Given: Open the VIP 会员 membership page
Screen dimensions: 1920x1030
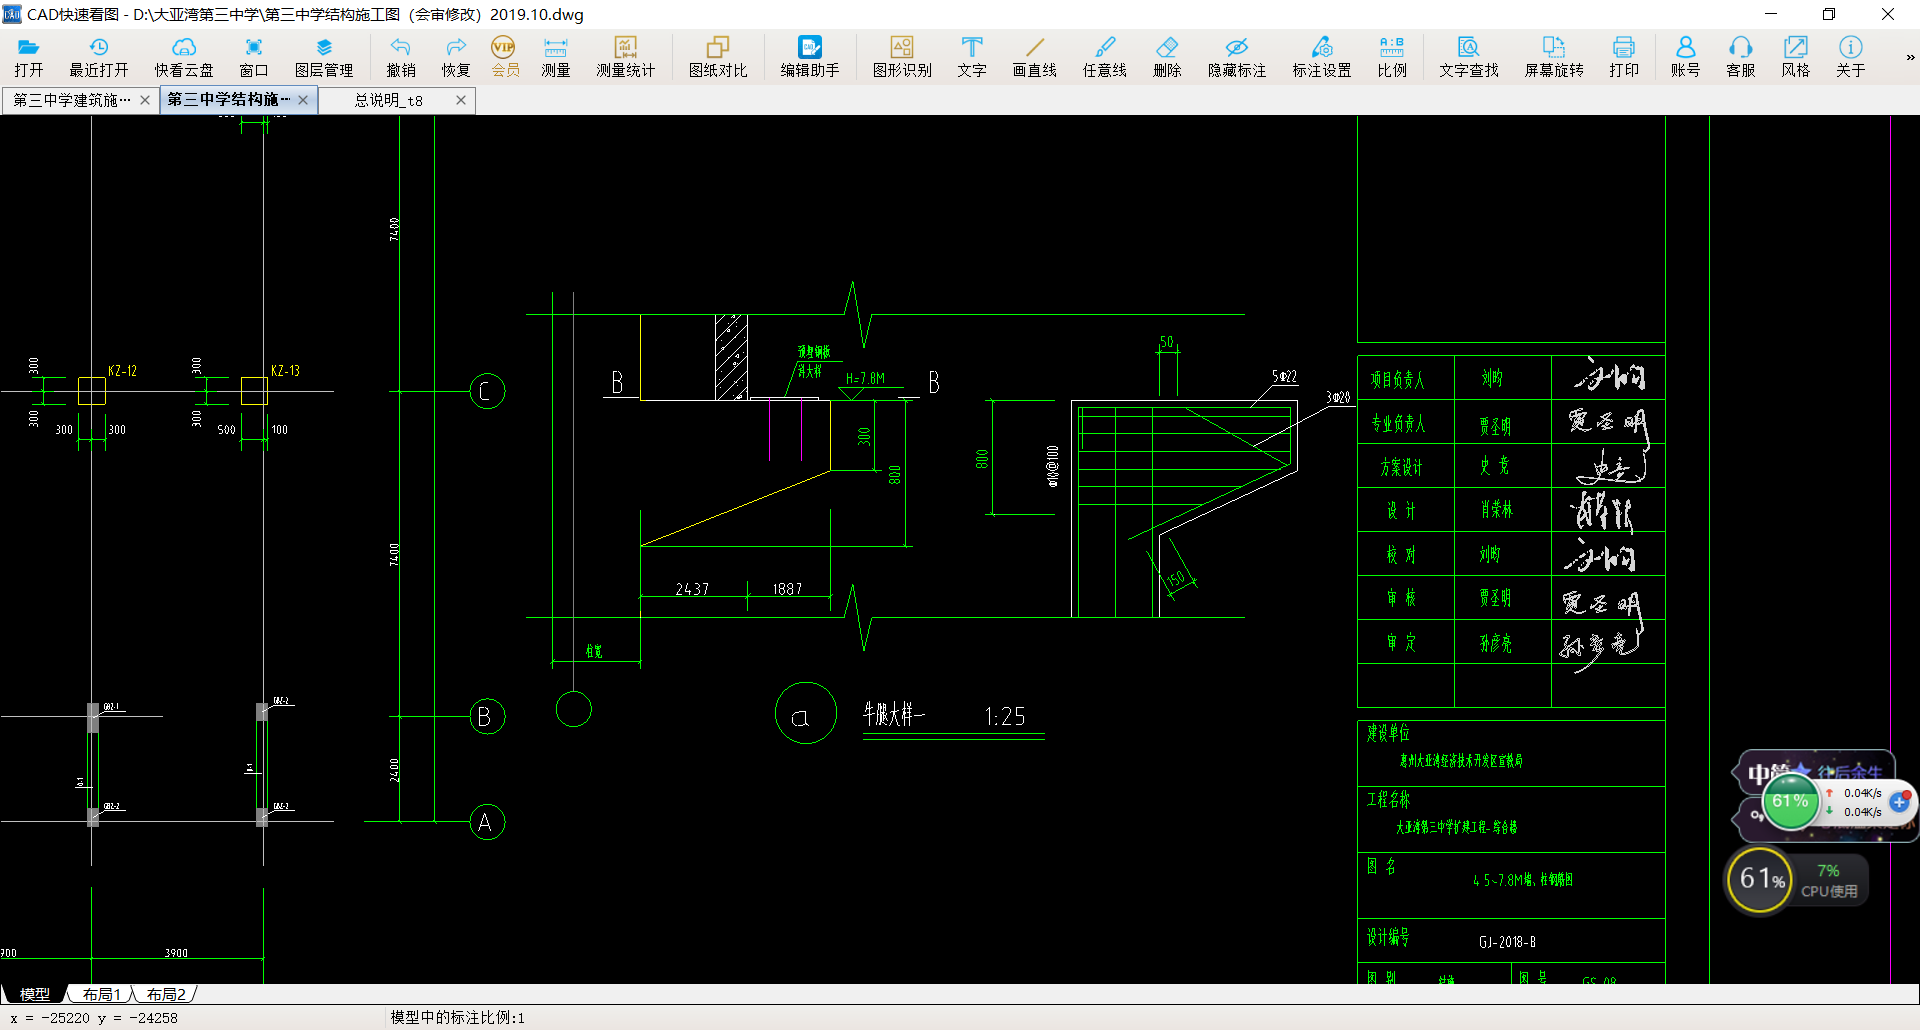Looking at the screenshot, I should [505, 57].
